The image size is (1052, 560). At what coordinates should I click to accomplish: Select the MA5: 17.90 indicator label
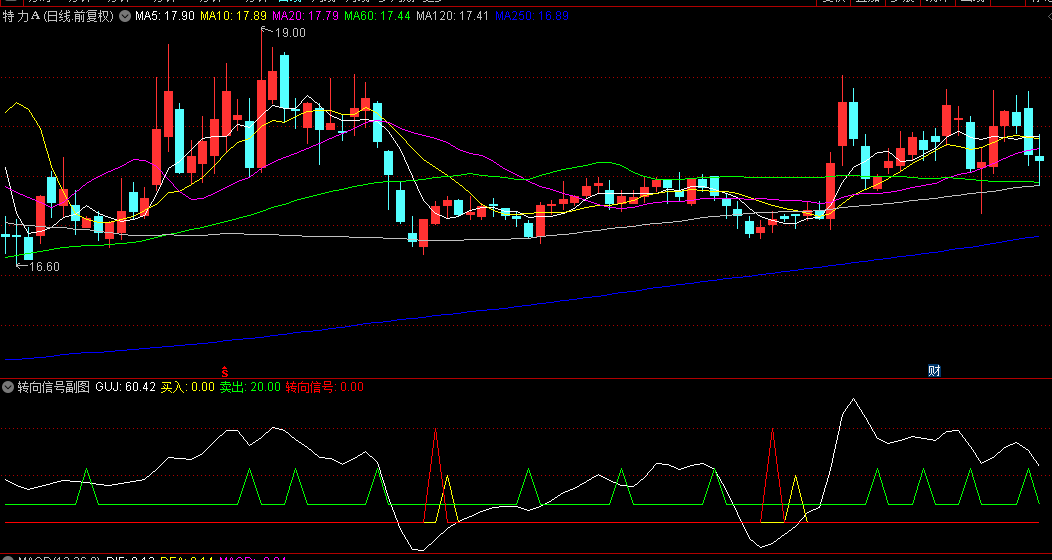tap(165, 16)
